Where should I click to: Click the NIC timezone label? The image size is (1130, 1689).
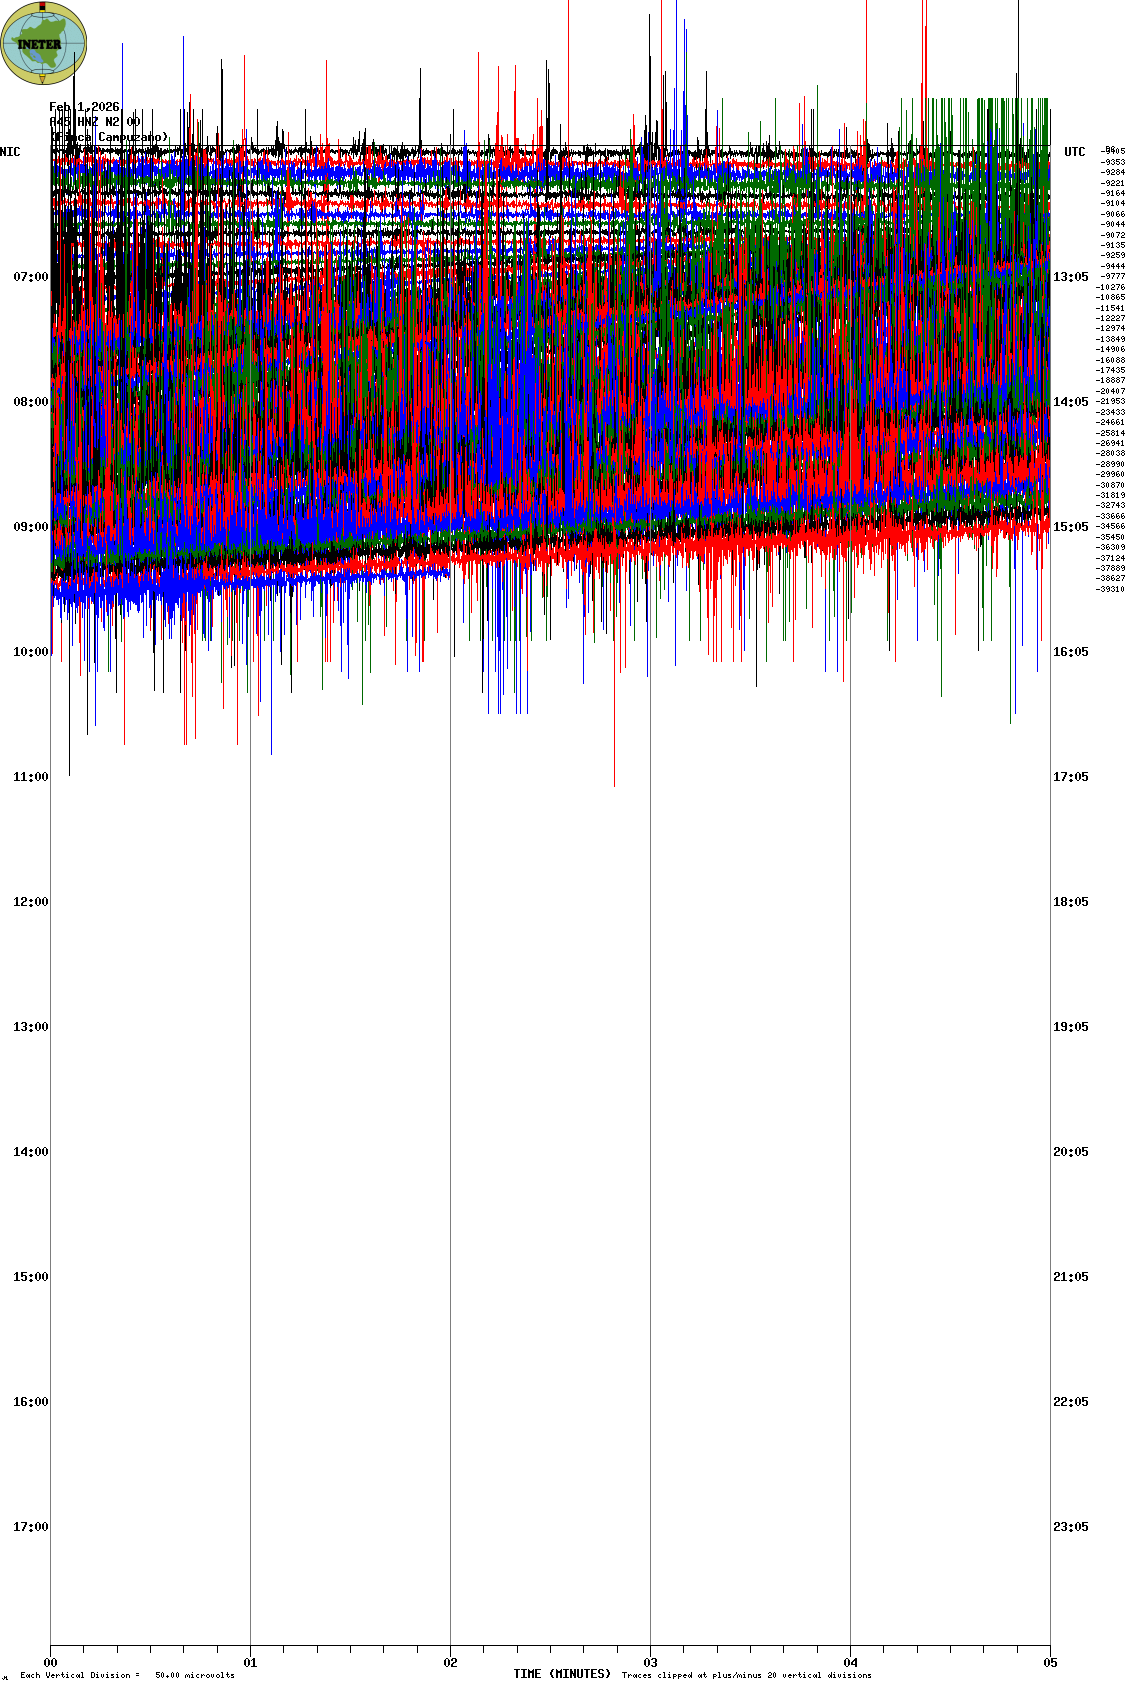(x=10, y=152)
